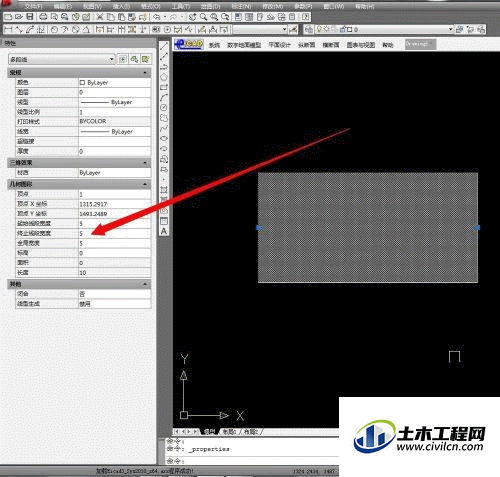Save the drawing with the floppy icon
500x477 pixels.
point(30,17)
